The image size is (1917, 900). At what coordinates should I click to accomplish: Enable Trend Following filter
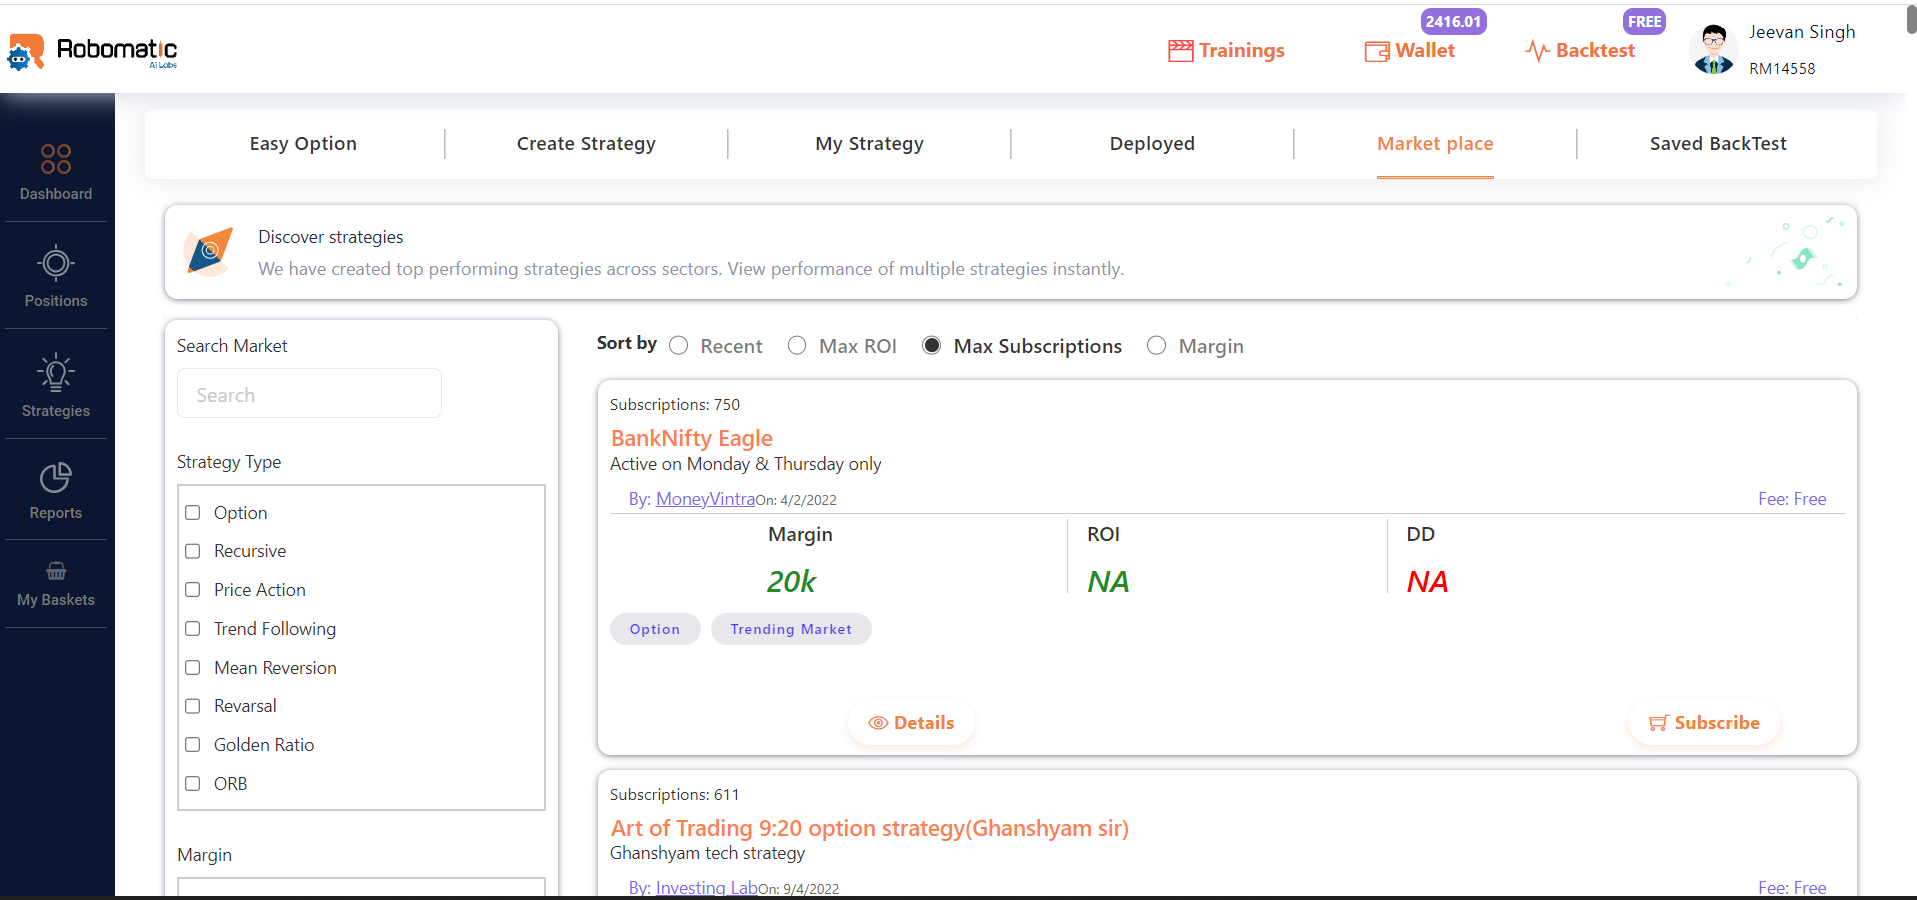(x=193, y=629)
